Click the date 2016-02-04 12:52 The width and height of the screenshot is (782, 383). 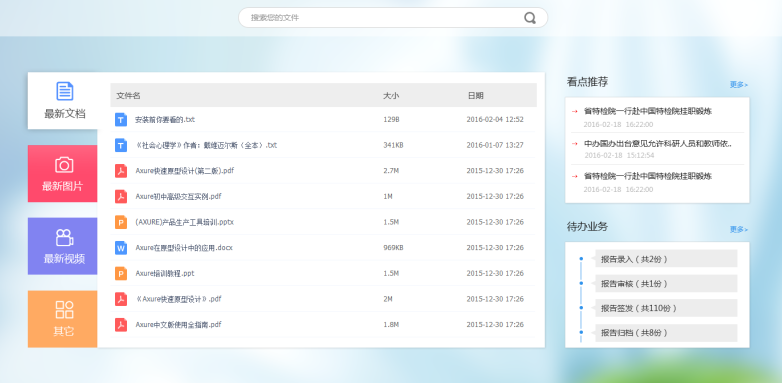coord(495,120)
